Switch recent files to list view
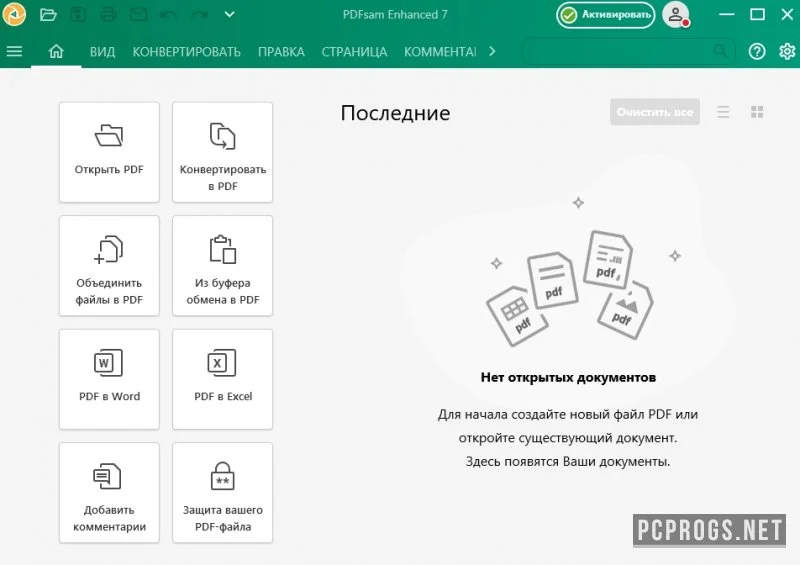The width and height of the screenshot is (800, 565). pos(723,112)
